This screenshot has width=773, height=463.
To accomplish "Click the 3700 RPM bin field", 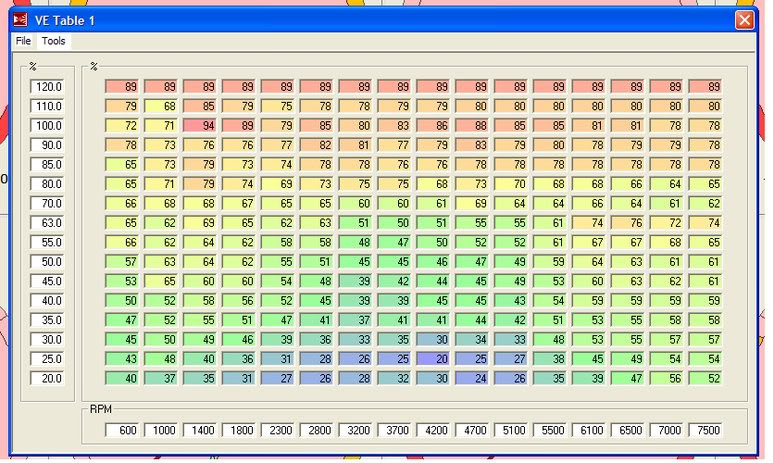I will click(x=394, y=430).
